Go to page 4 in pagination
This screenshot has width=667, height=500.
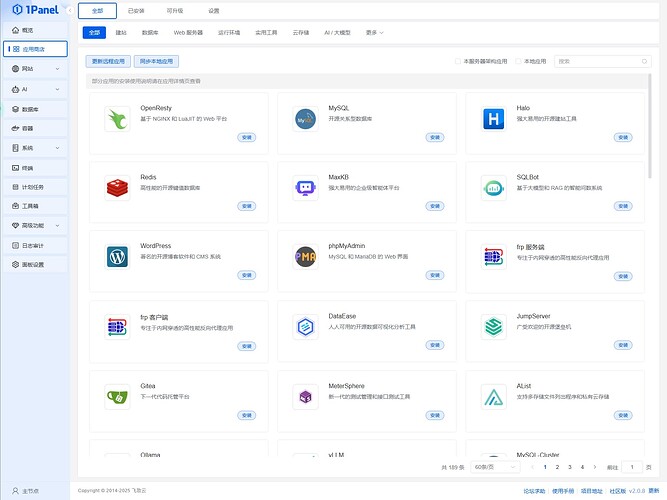click(582, 467)
